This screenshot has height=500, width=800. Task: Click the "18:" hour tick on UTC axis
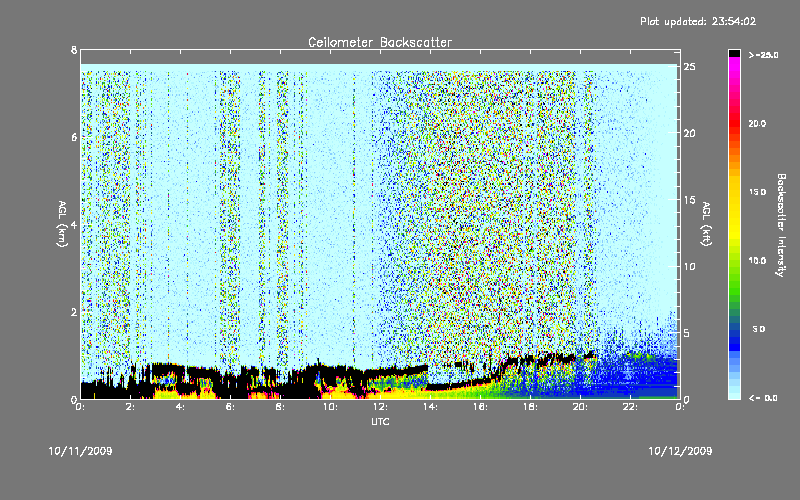530,407
